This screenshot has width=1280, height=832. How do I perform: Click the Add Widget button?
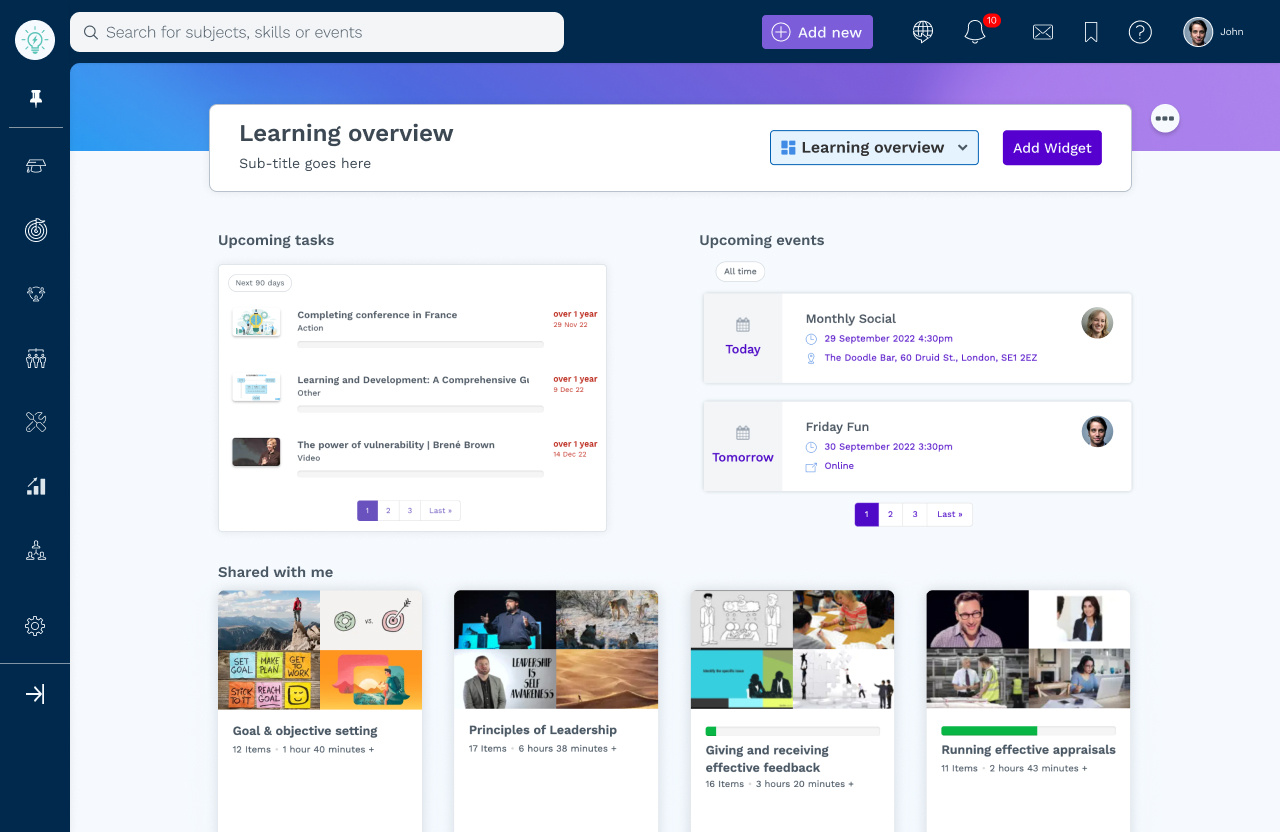pyautogui.click(x=1051, y=147)
